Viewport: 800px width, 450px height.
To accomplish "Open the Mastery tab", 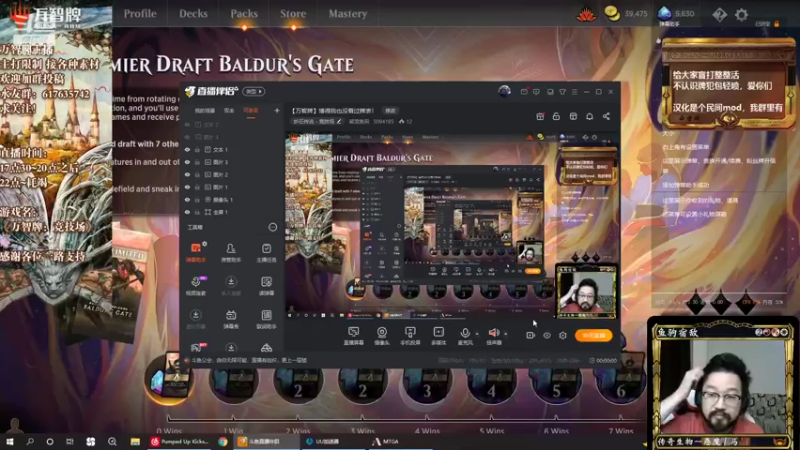I will [x=347, y=14].
